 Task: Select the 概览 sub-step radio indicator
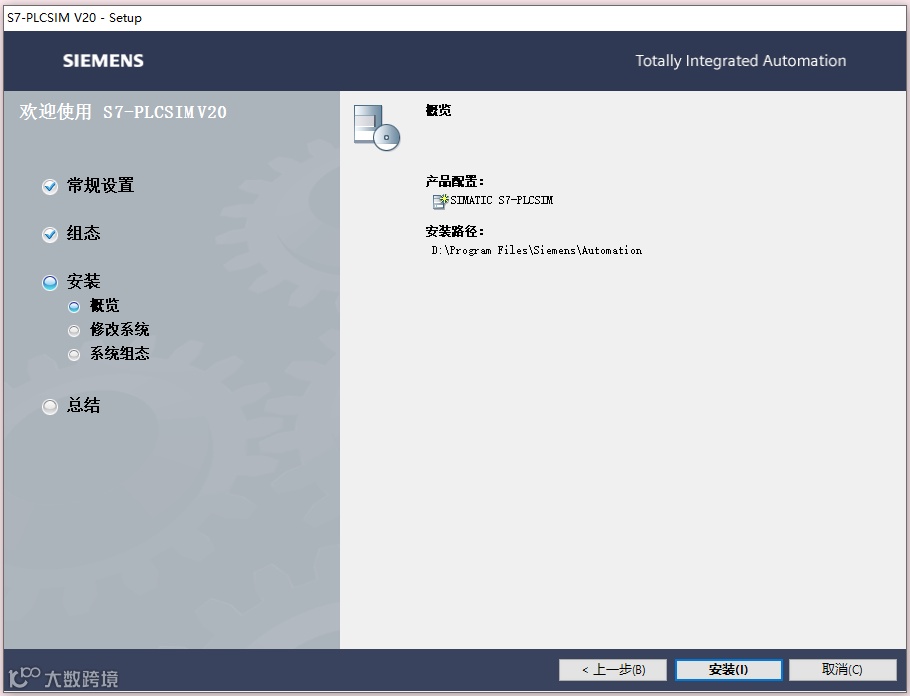[74, 306]
